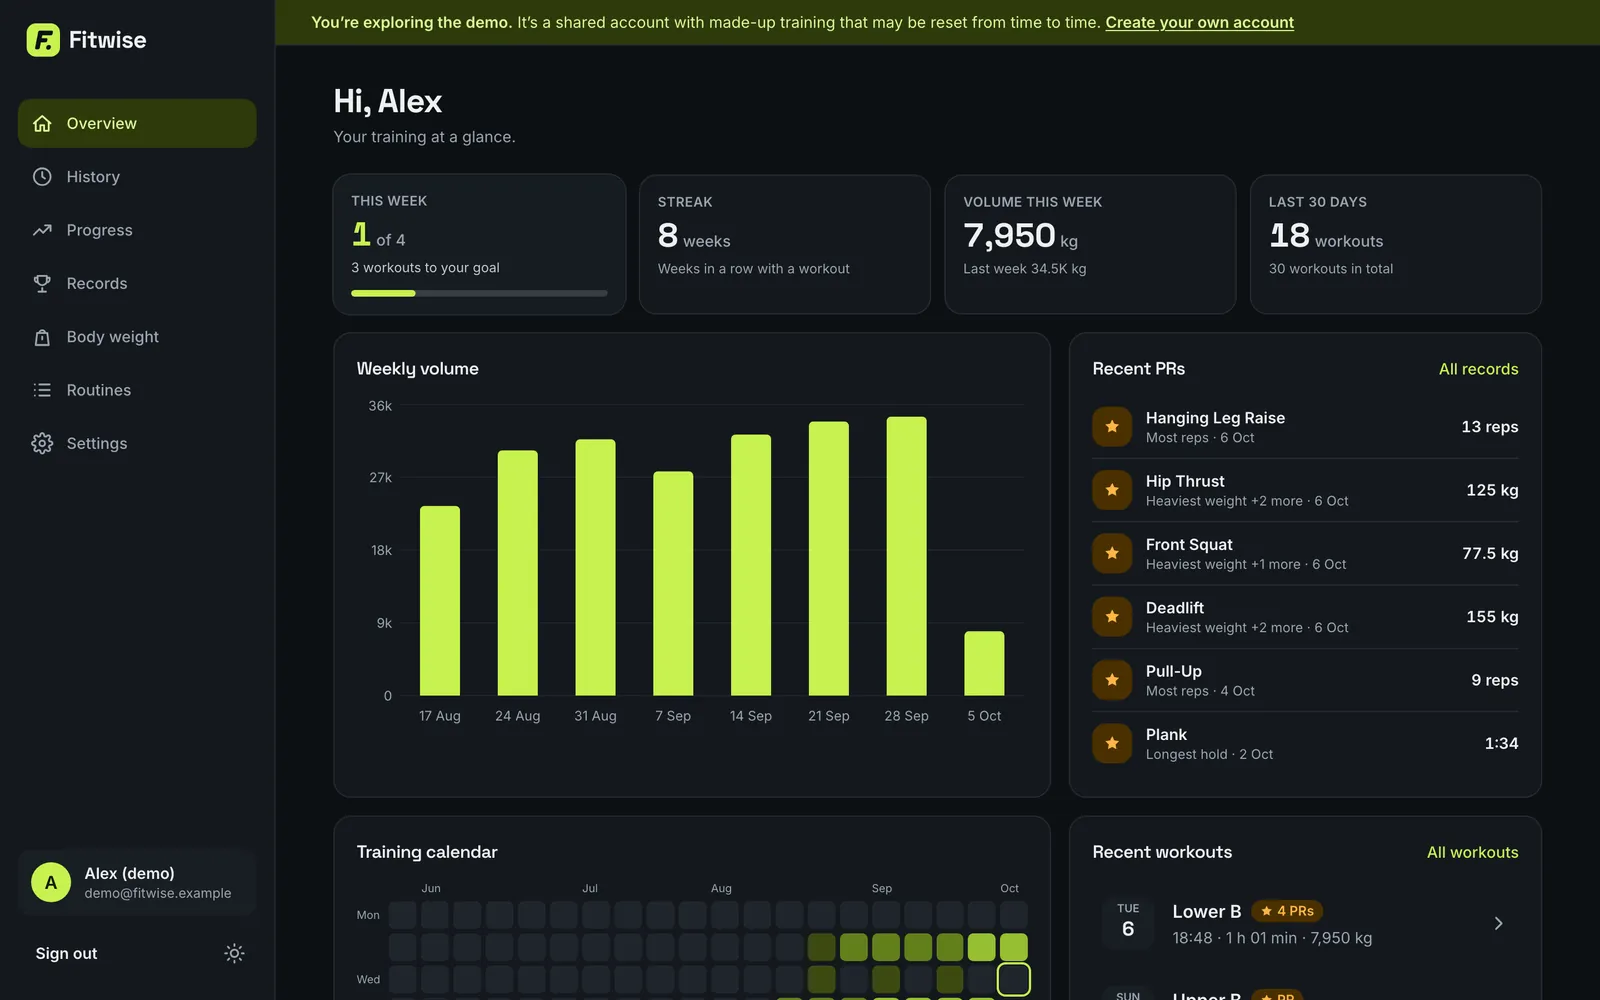Image resolution: width=1600 pixels, height=1000 pixels.
Task: Open the Alex (demo) account card
Action: [x=137, y=883]
